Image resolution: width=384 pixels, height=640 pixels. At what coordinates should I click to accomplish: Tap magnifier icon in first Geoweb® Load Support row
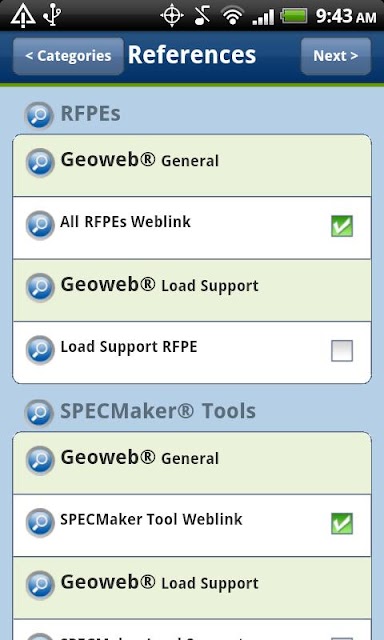coord(40,288)
